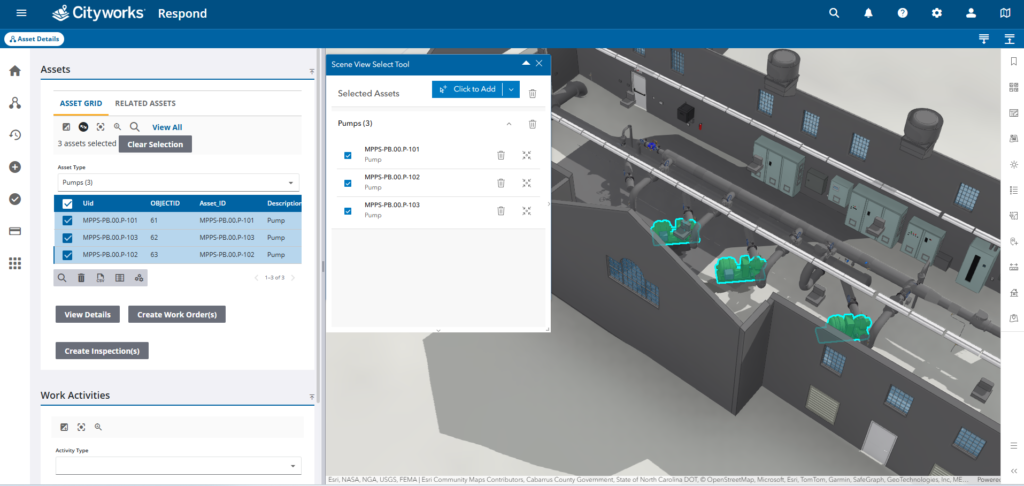The image size is (1024, 486).
Task: Open the hamburger main menu
Action: click(22, 13)
